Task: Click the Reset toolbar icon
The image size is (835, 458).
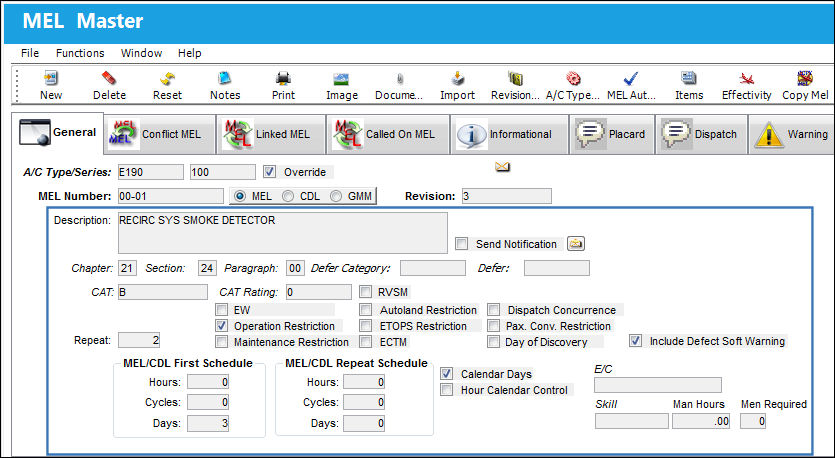Action: (167, 79)
